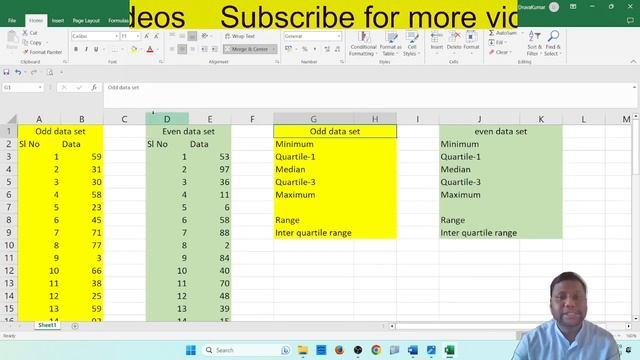Switch to the Insert ribbon tab
Viewport: 640px width, 360px height.
(58, 20)
